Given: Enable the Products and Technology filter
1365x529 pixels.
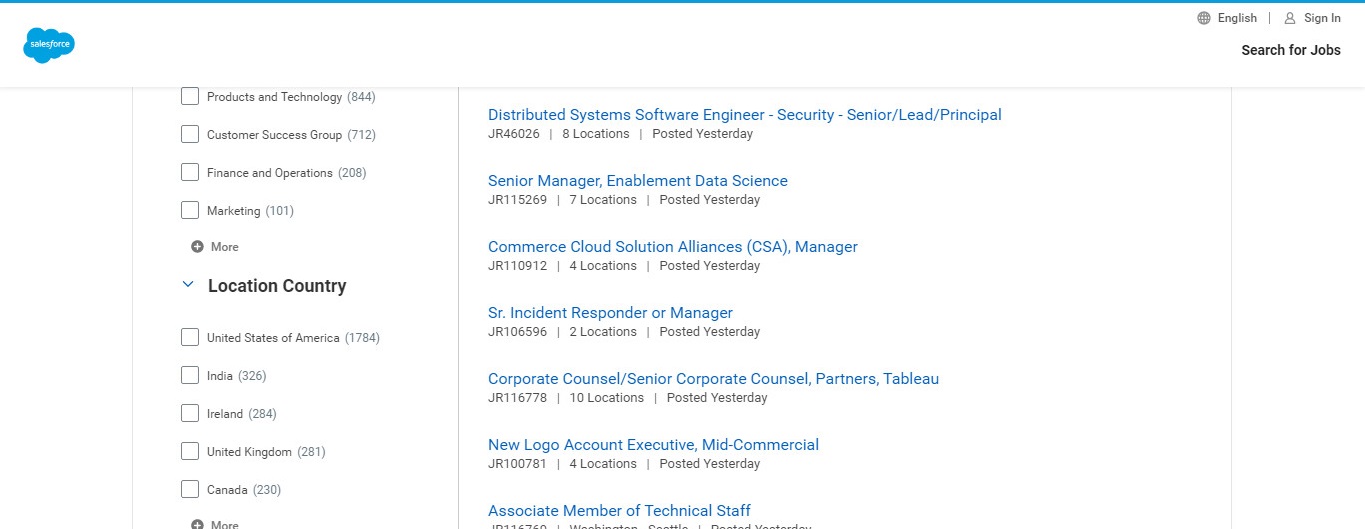Looking at the screenshot, I should 190,97.
